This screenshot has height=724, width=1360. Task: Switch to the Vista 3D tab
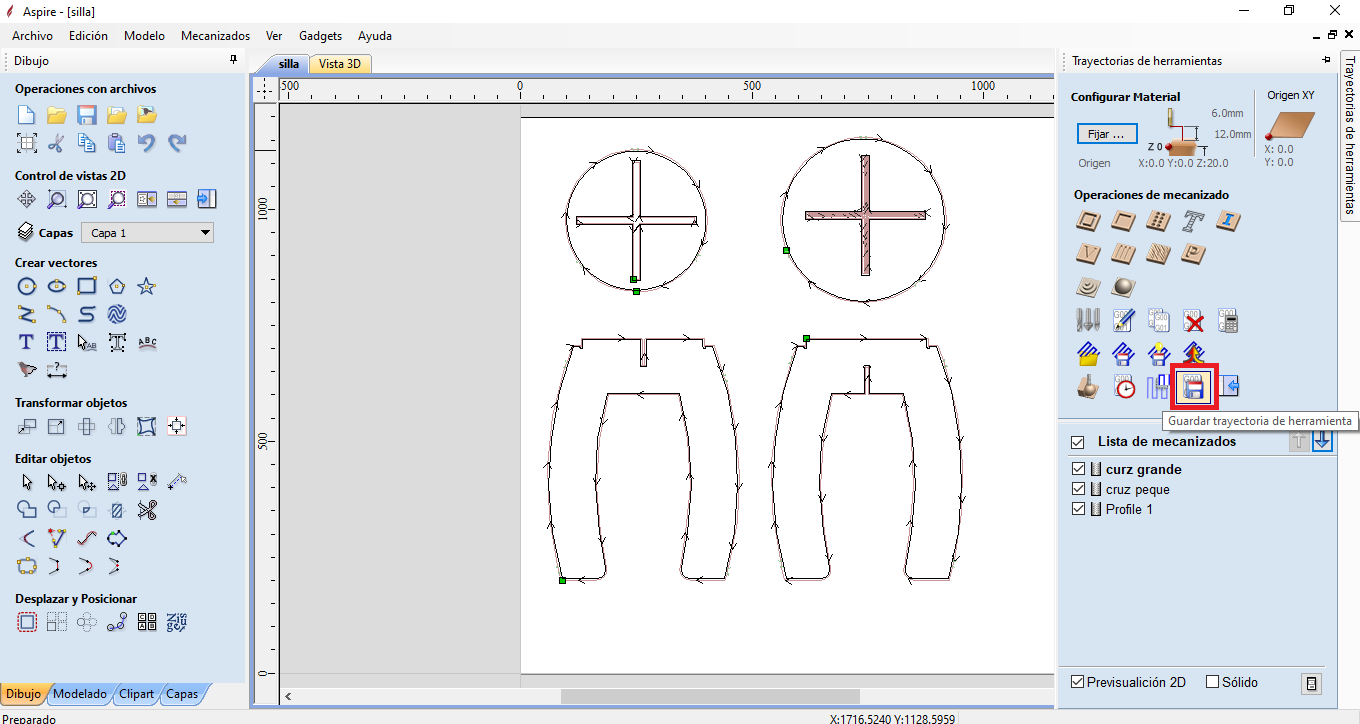coord(340,64)
